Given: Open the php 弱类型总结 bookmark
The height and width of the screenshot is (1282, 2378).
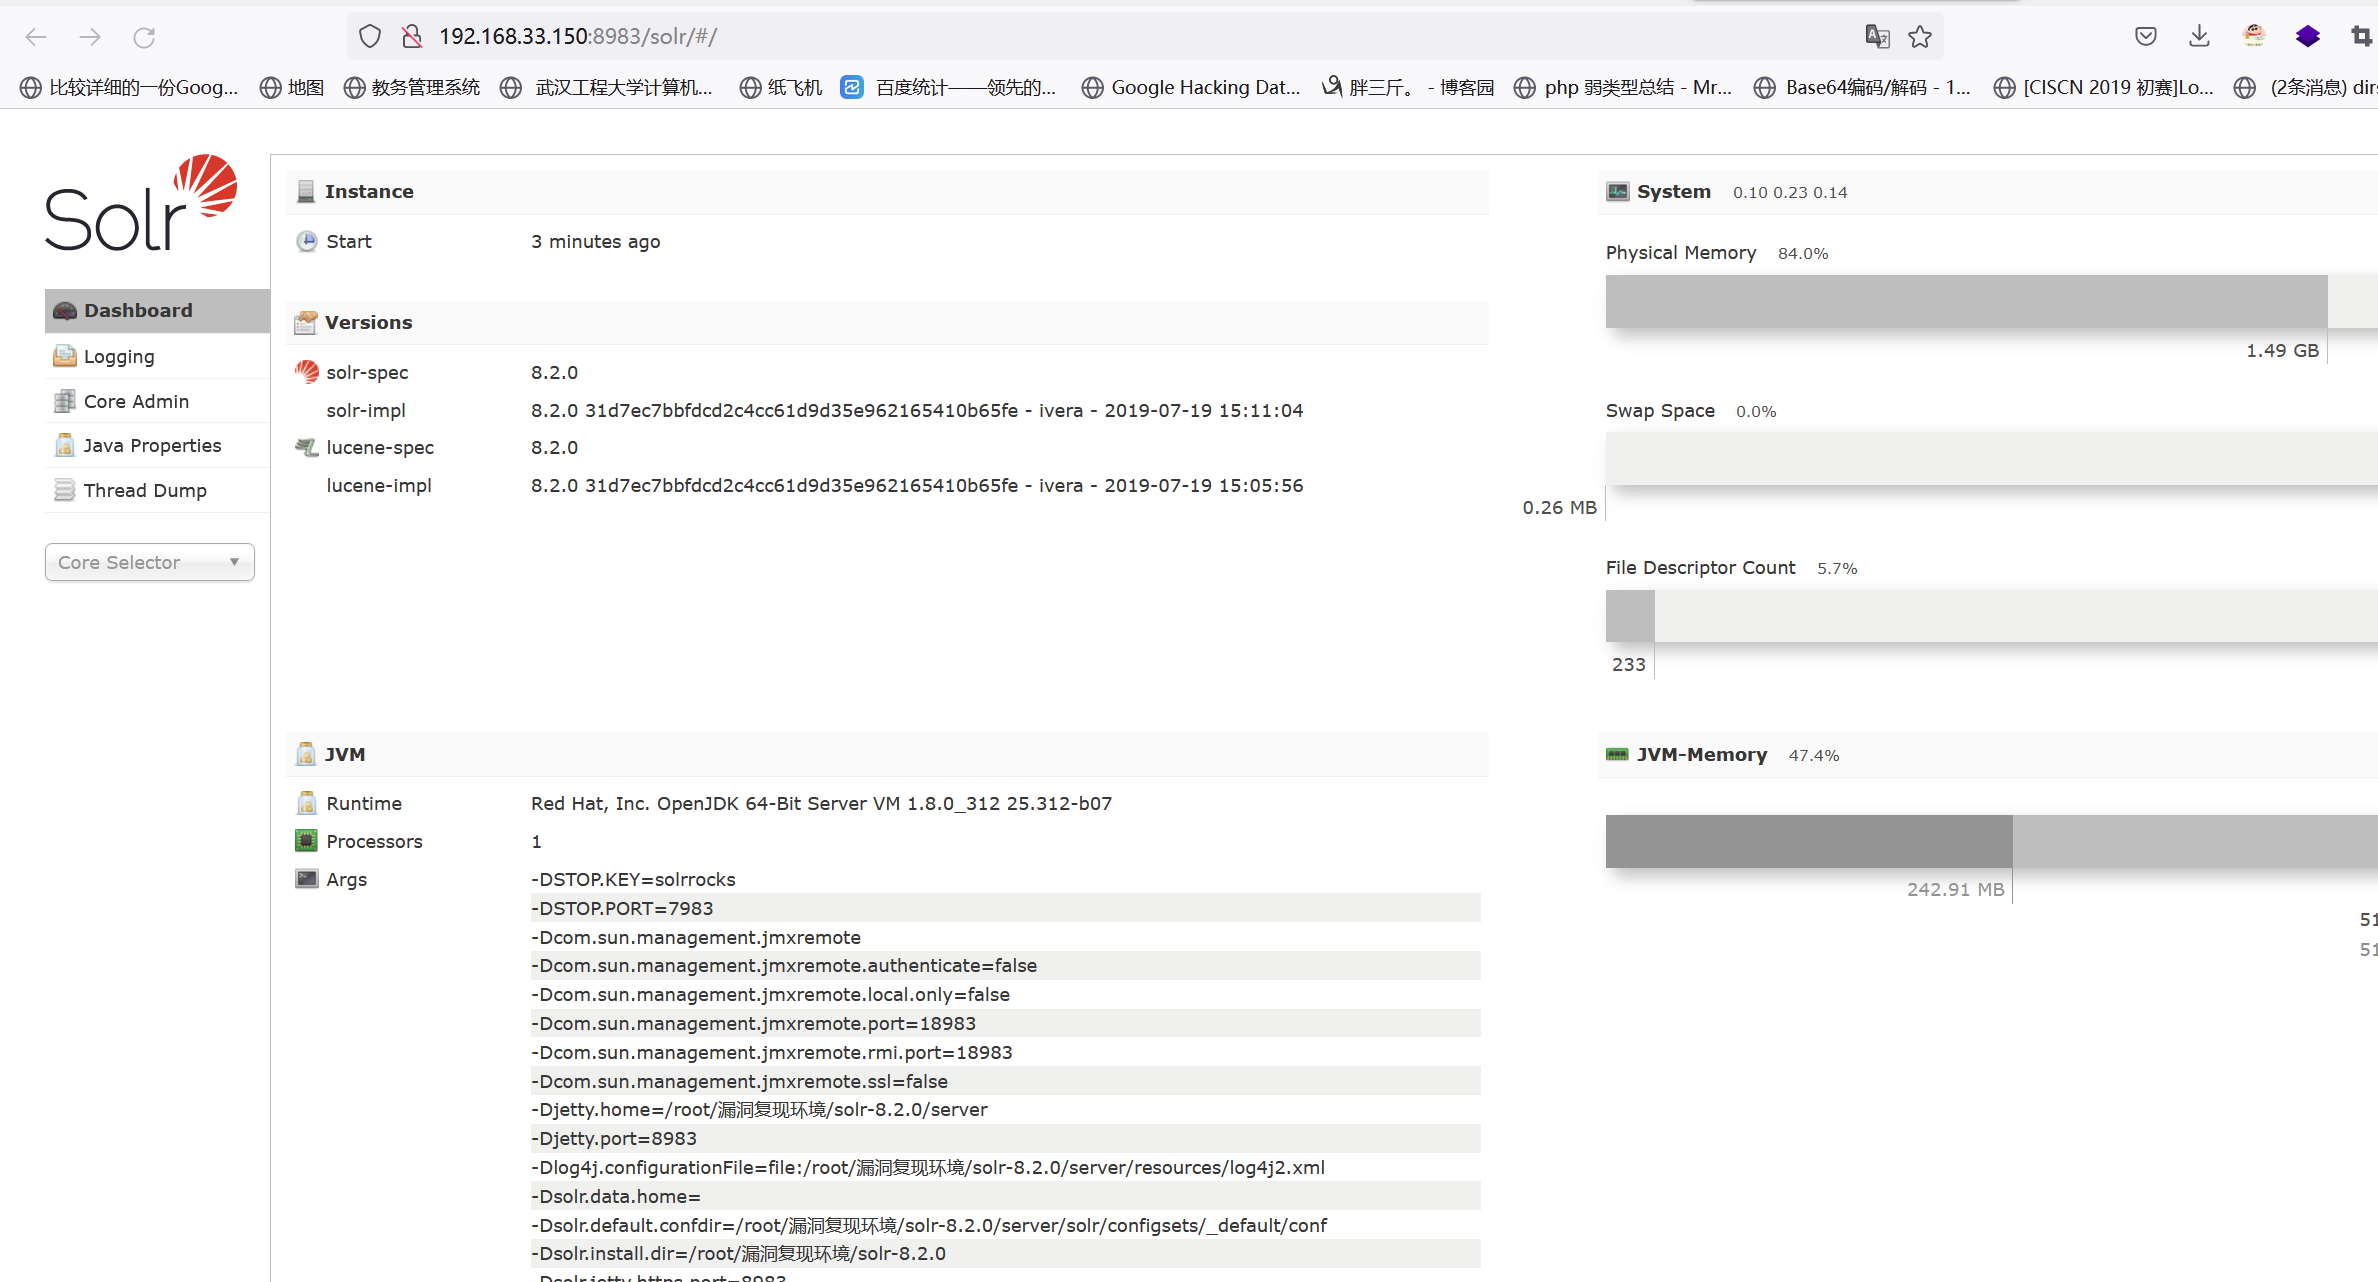Looking at the screenshot, I should (1623, 88).
